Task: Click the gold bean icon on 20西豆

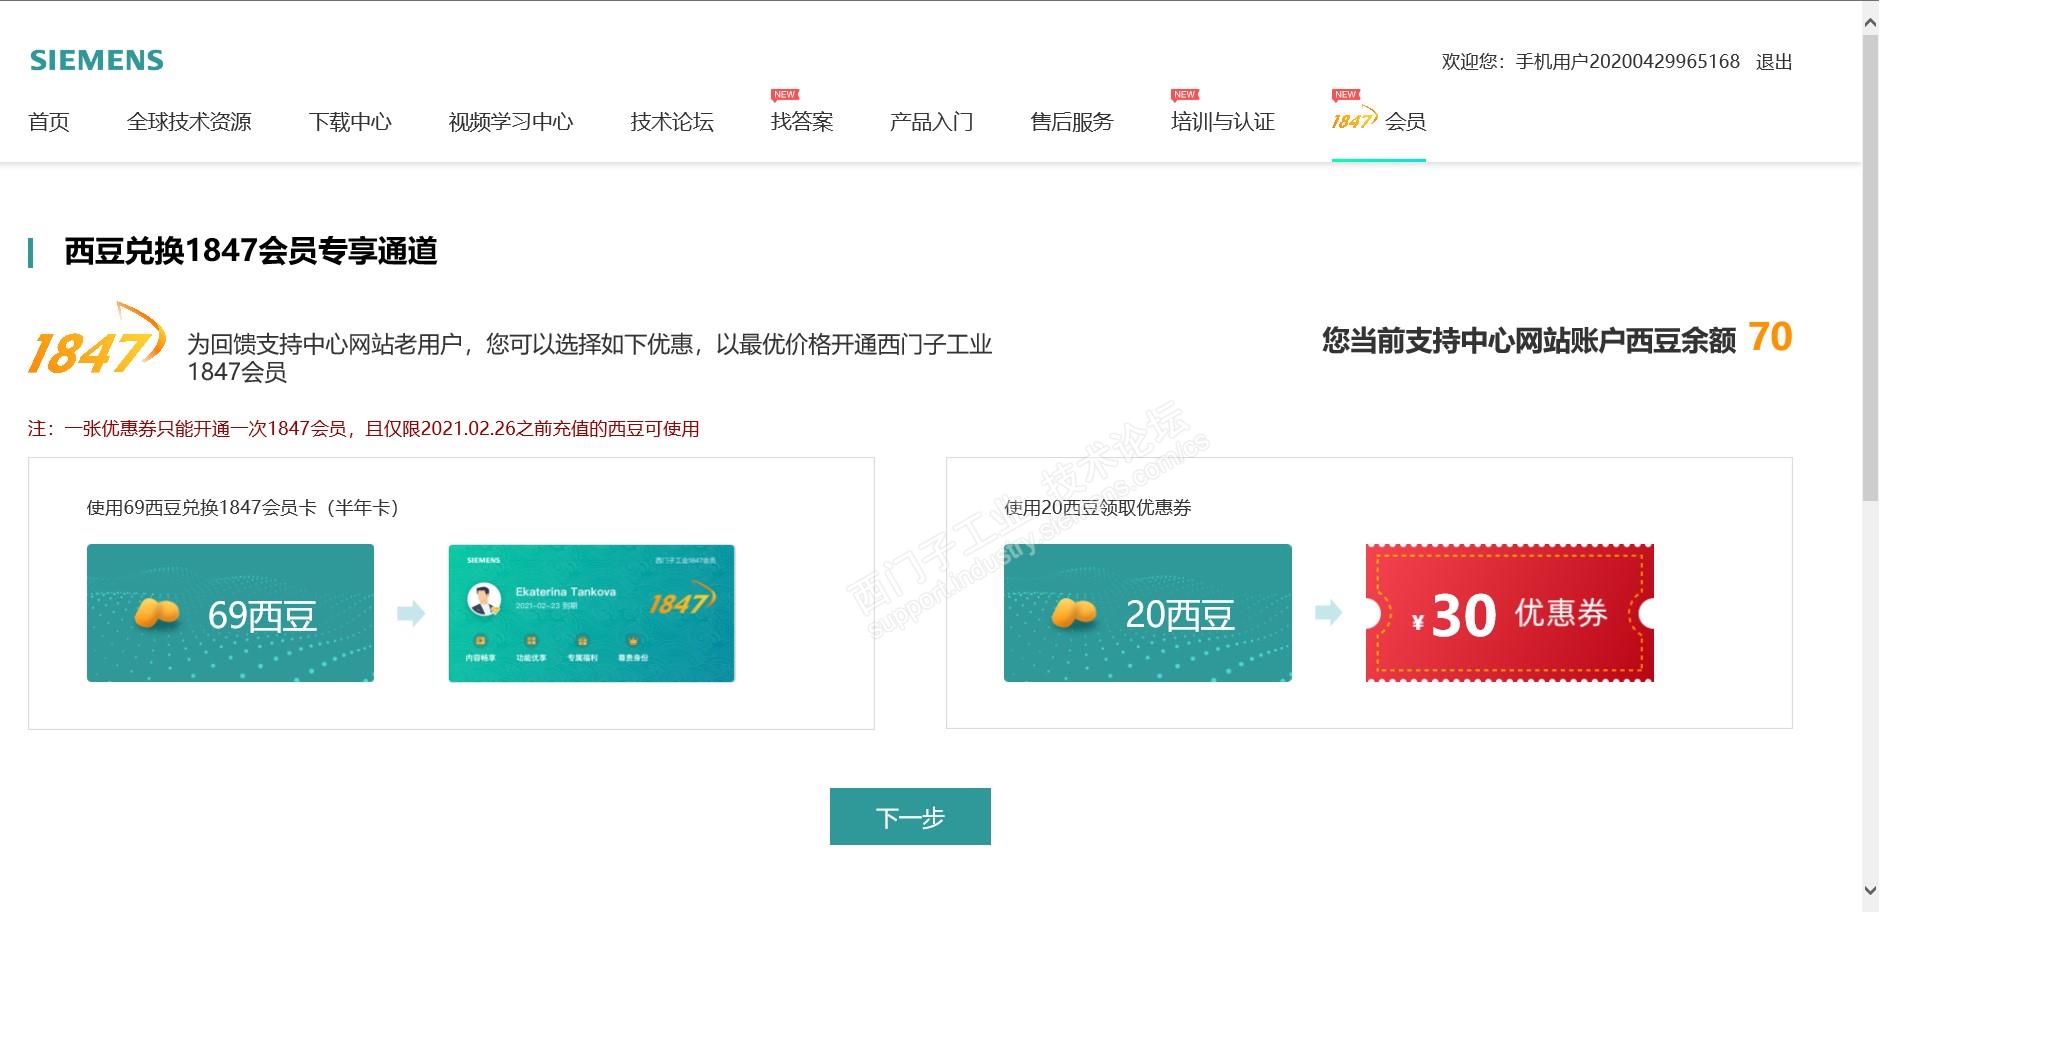Action: 1074,613
